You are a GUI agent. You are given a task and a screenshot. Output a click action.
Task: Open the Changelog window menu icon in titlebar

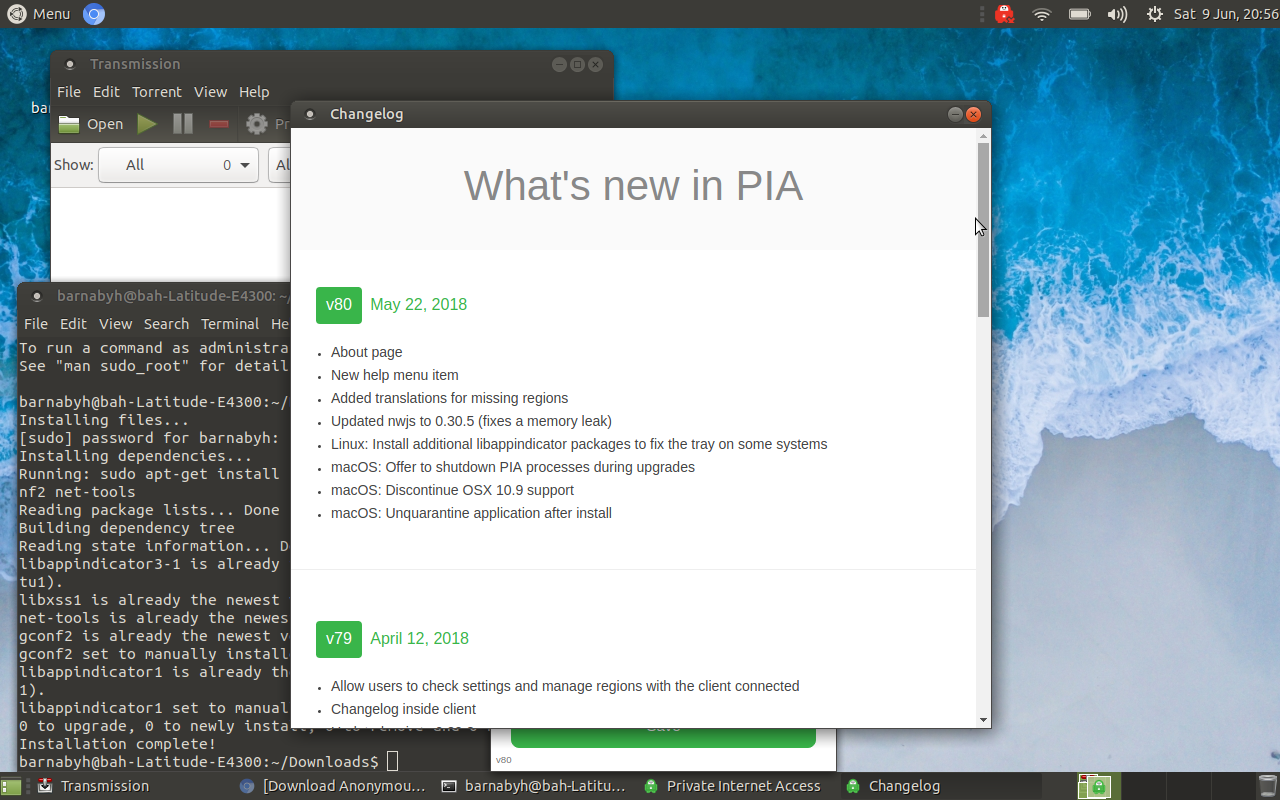click(310, 114)
